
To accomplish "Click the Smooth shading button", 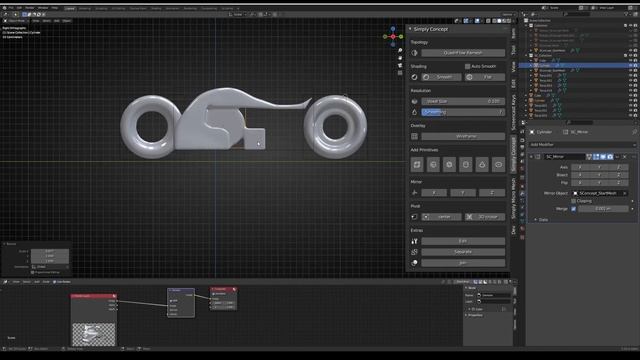I will pyautogui.click(x=441, y=77).
